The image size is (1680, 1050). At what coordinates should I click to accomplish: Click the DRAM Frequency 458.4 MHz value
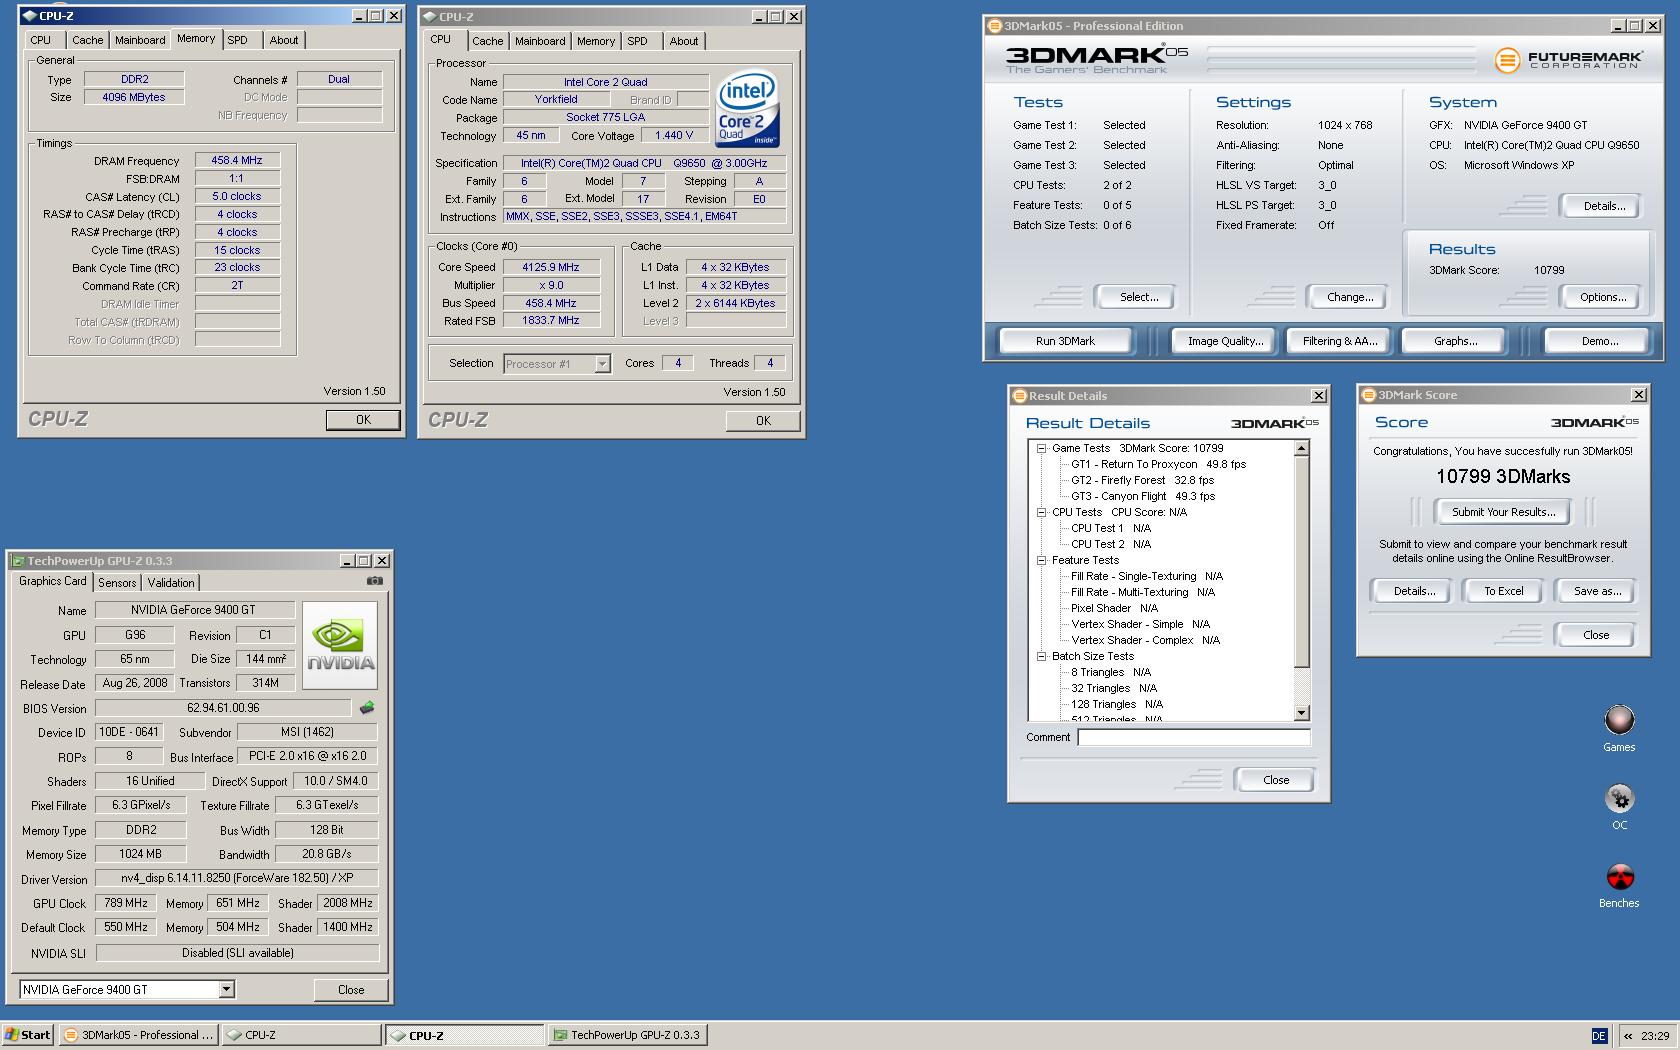[x=237, y=160]
